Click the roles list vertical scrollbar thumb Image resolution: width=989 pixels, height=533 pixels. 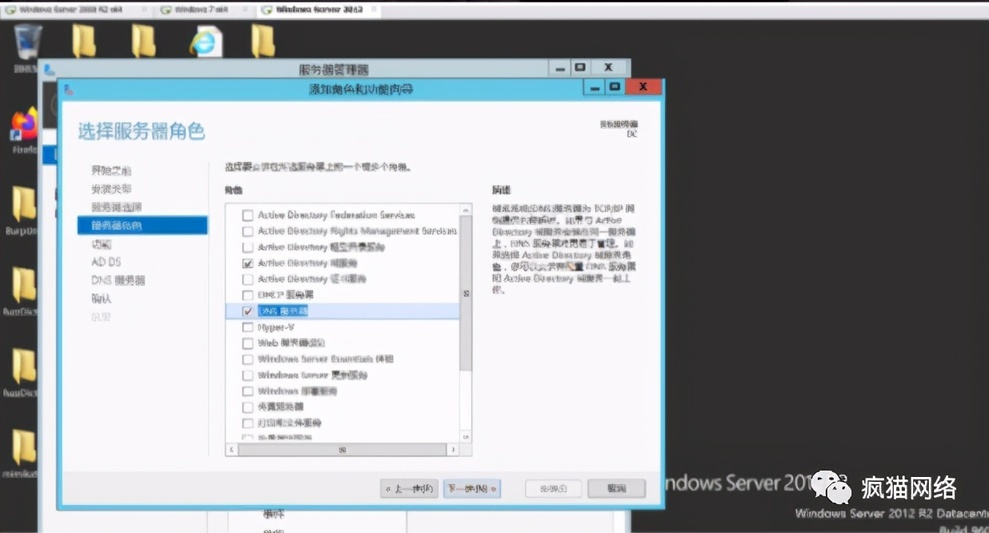click(466, 293)
